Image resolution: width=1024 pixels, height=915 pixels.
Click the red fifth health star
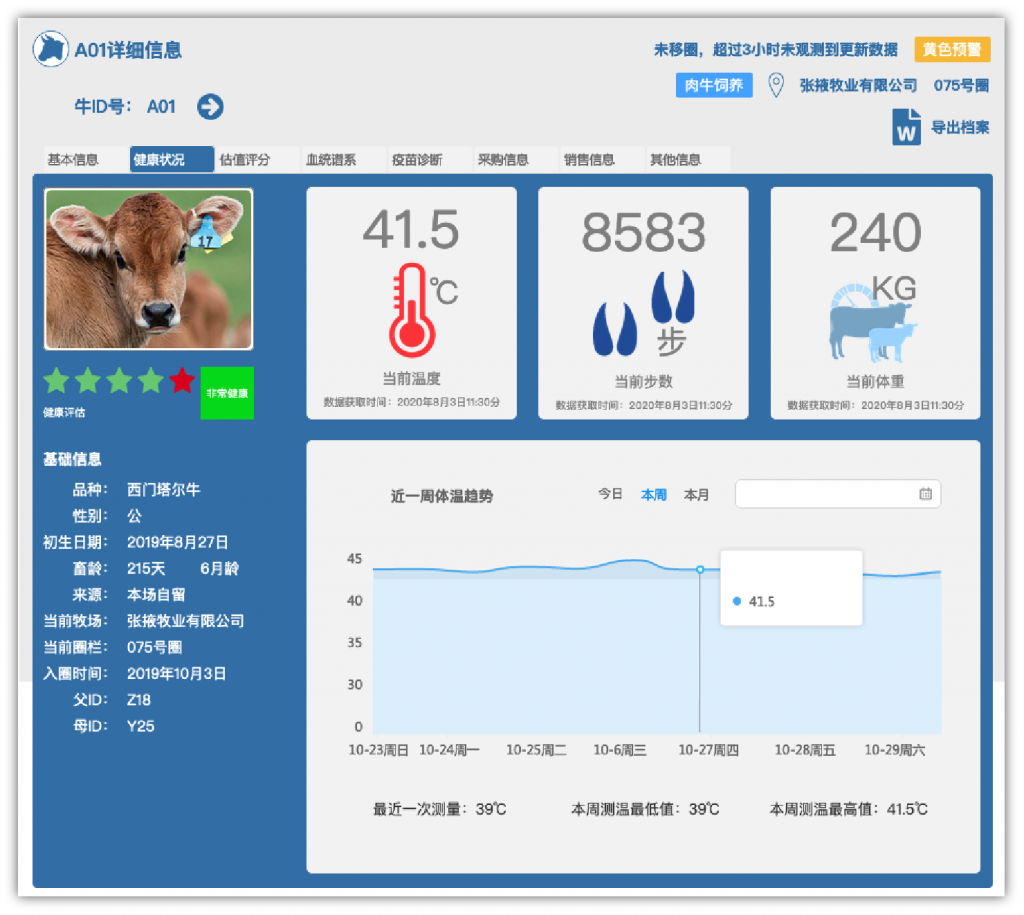182,380
